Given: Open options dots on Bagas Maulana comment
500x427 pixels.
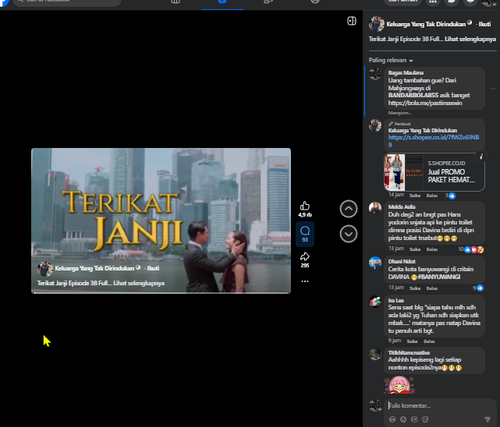Looking at the screenshot, I should pos(493,89).
